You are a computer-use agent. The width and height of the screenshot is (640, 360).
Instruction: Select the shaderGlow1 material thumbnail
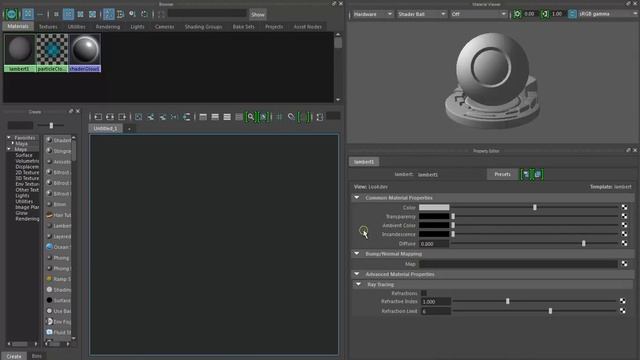click(x=84, y=53)
